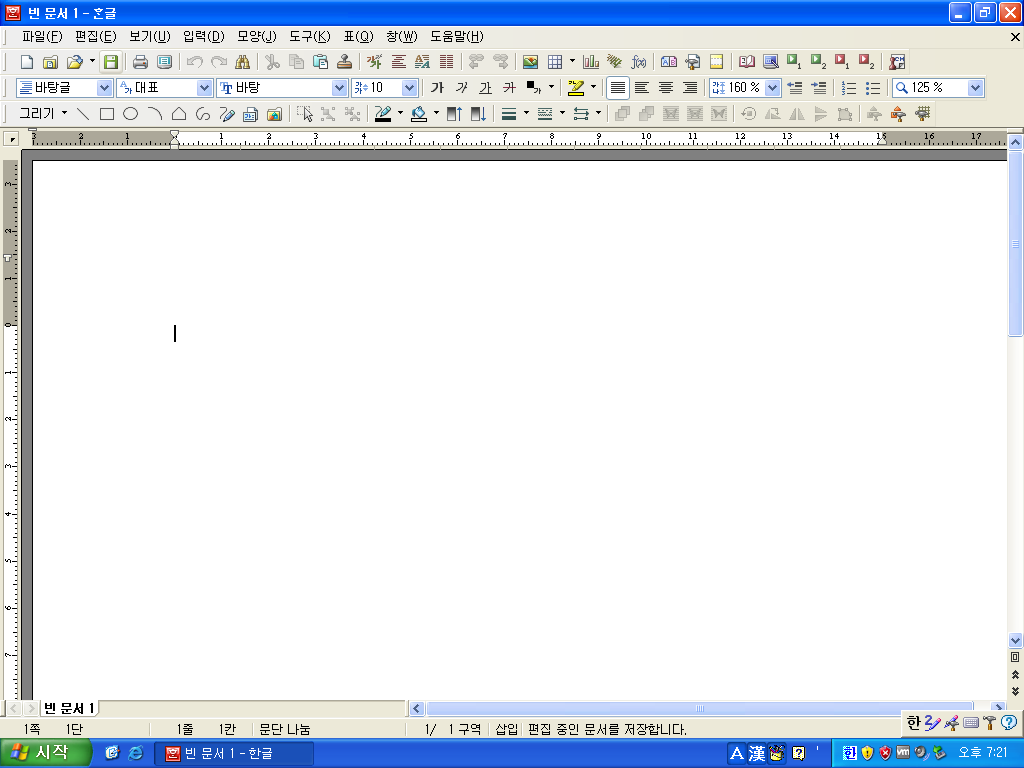Viewport: 1024px width, 768px height.
Task: Open the 모양(J) menu
Action: (257, 37)
